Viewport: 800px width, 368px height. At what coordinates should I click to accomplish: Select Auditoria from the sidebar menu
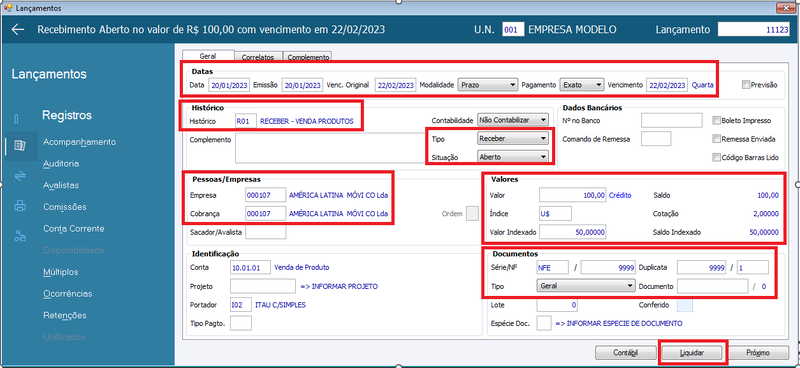61,164
